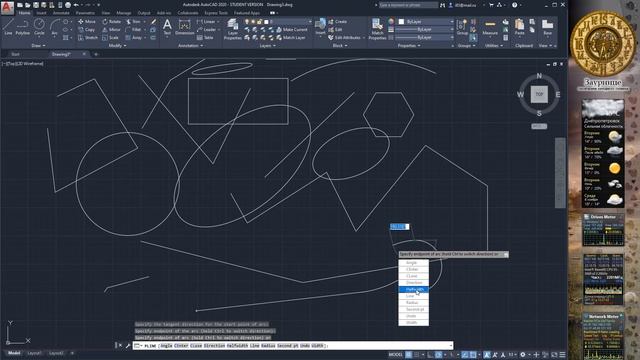Switch to Layout1 tab
Screen dimensions: 640x360
(34, 353)
